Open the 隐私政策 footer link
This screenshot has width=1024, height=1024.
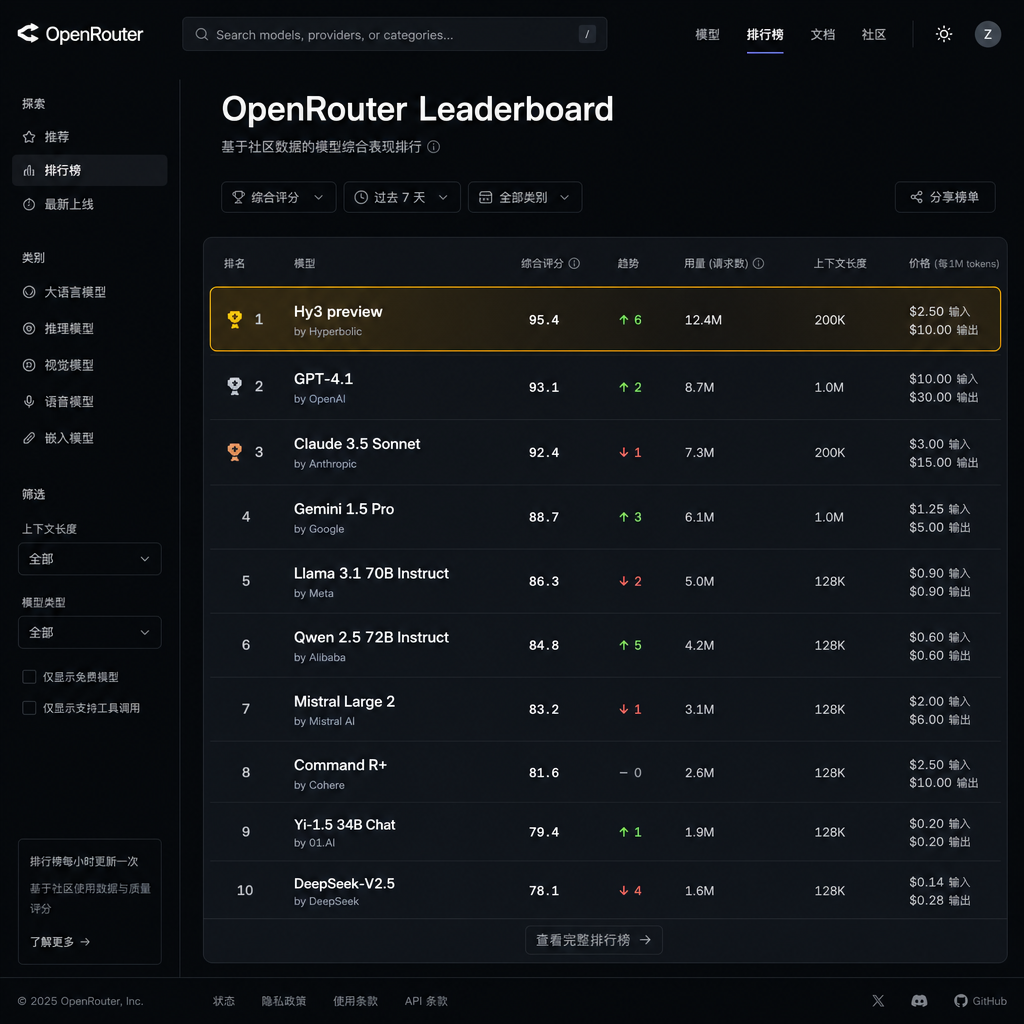[283, 1000]
